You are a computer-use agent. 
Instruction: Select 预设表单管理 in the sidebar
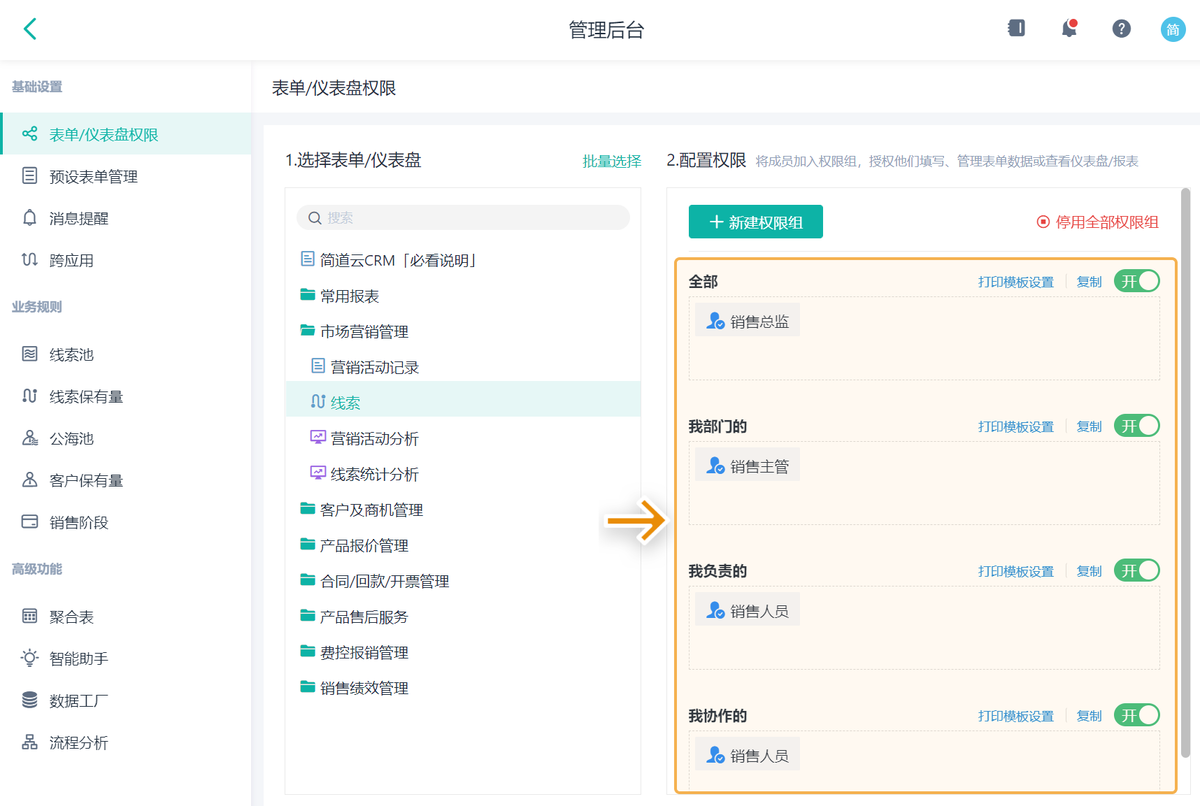(93, 177)
